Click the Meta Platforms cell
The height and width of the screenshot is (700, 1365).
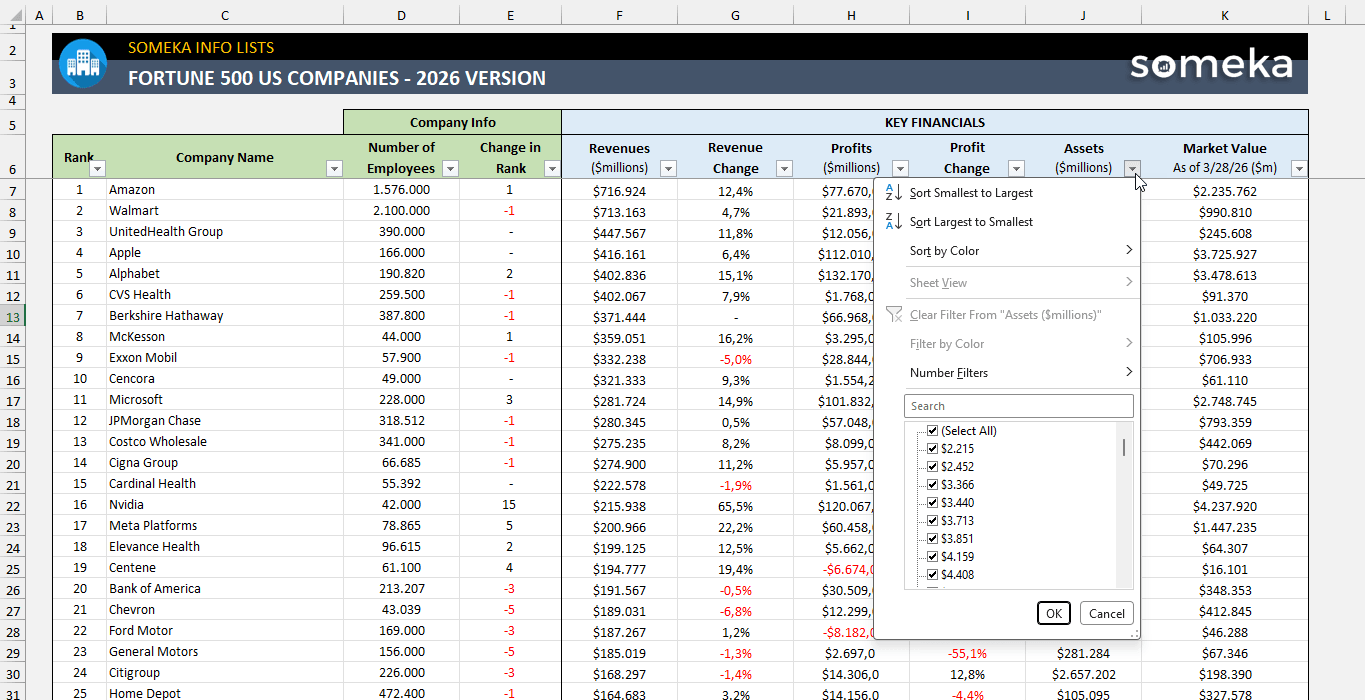point(225,526)
